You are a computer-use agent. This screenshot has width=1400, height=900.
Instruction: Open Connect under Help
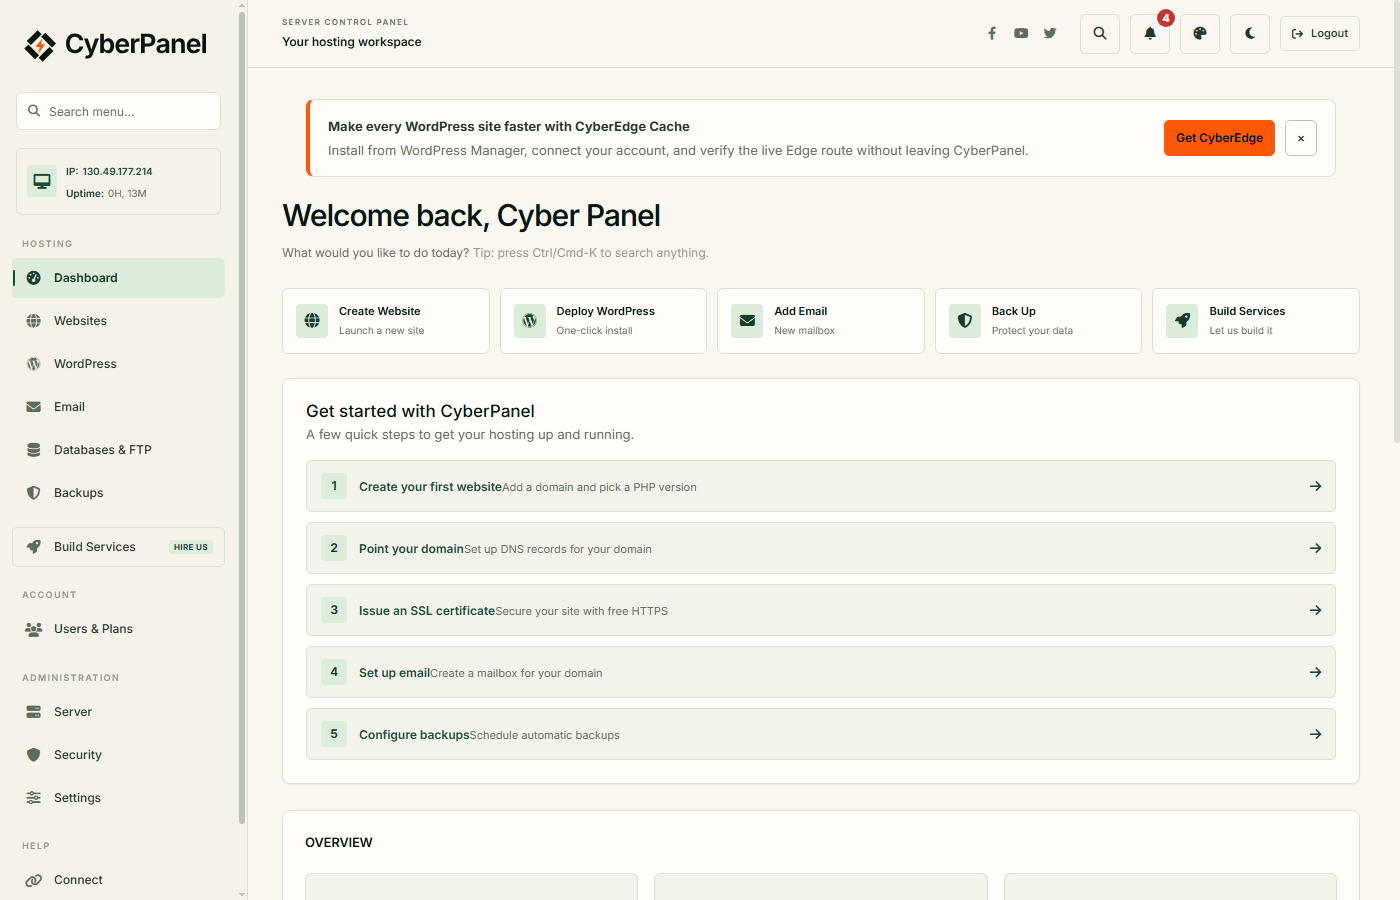tap(118, 880)
